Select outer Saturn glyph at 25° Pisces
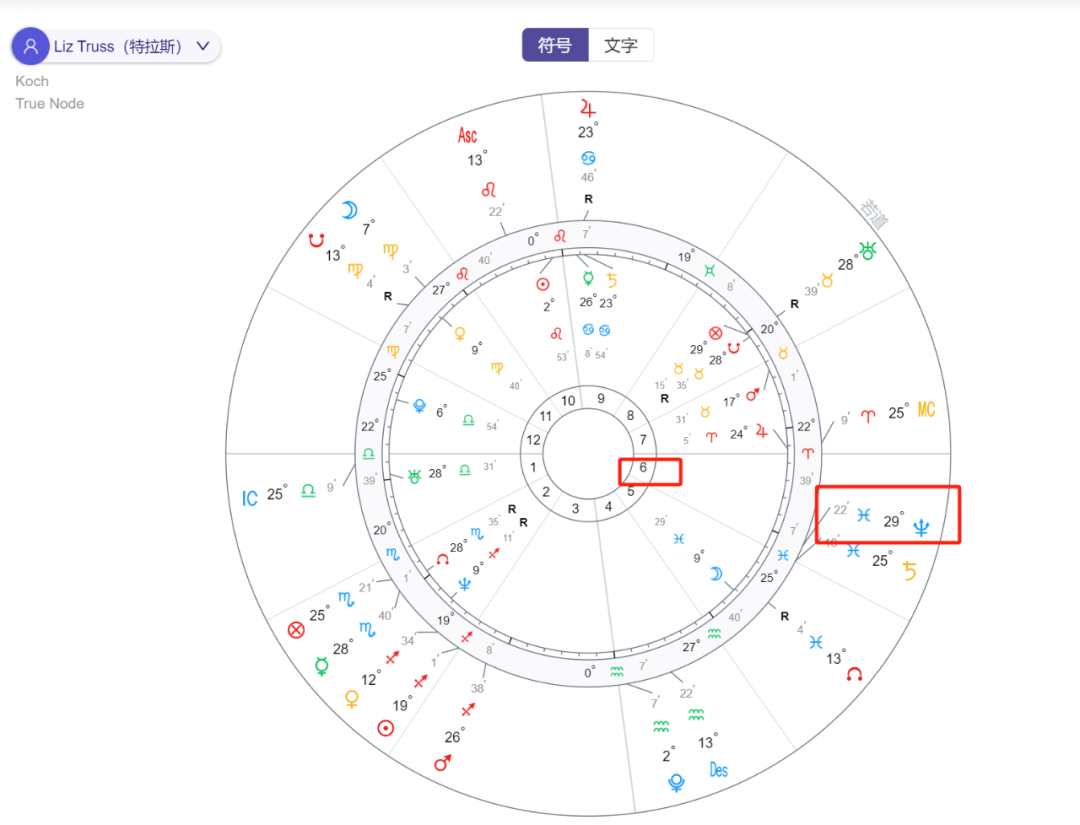 910,571
